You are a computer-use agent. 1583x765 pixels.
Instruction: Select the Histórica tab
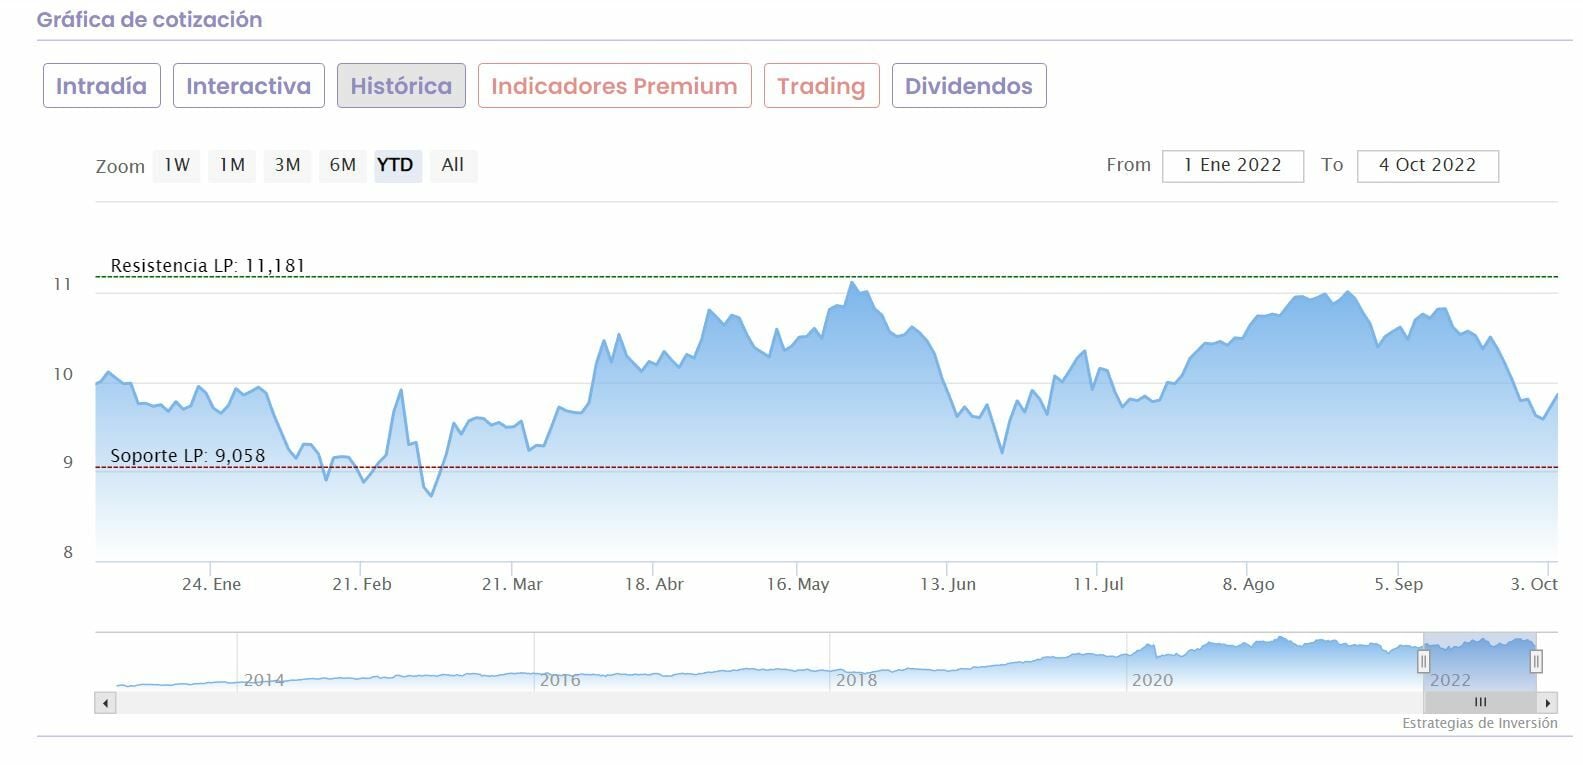(x=401, y=86)
